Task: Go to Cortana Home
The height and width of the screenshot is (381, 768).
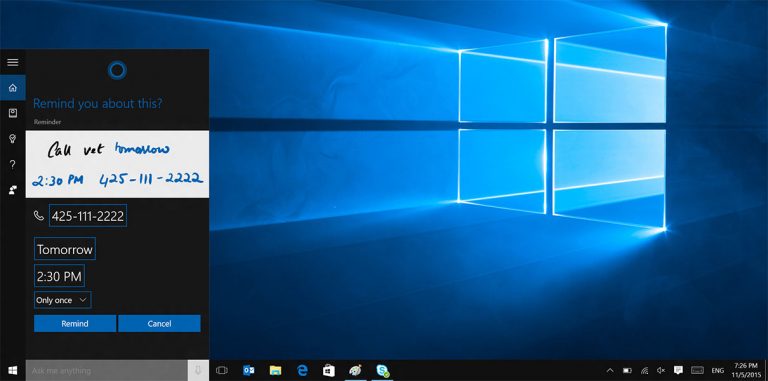Action: pos(13,88)
